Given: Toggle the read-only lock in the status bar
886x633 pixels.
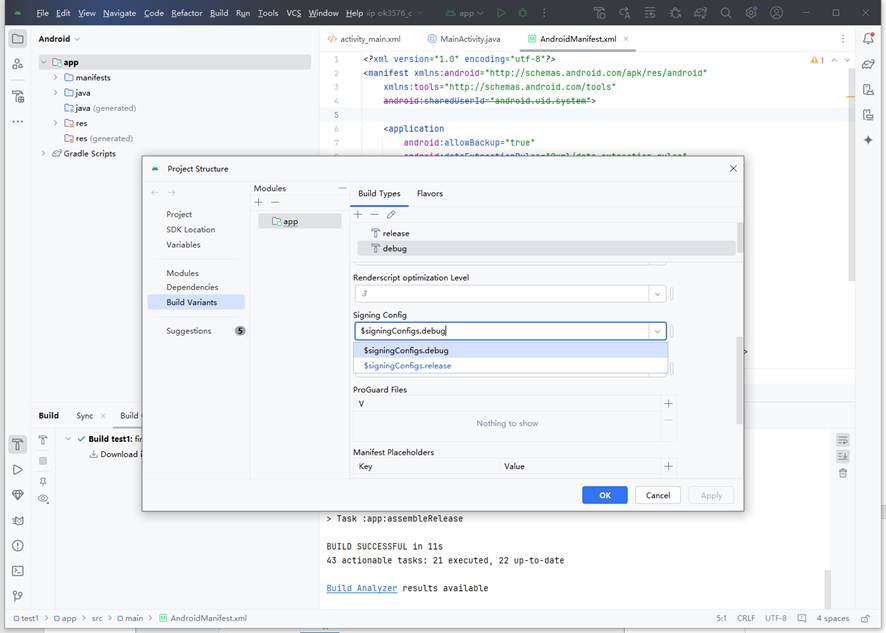Looking at the screenshot, I should pyautogui.click(x=865, y=618).
